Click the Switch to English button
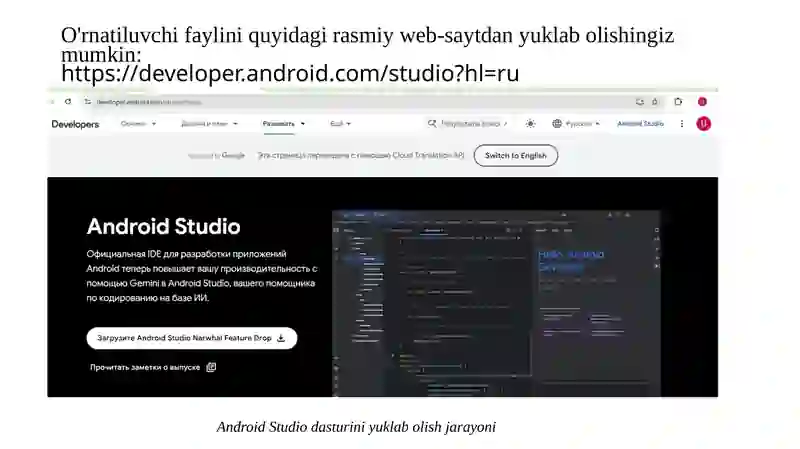The height and width of the screenshot is (449, 800). (516, 156)
